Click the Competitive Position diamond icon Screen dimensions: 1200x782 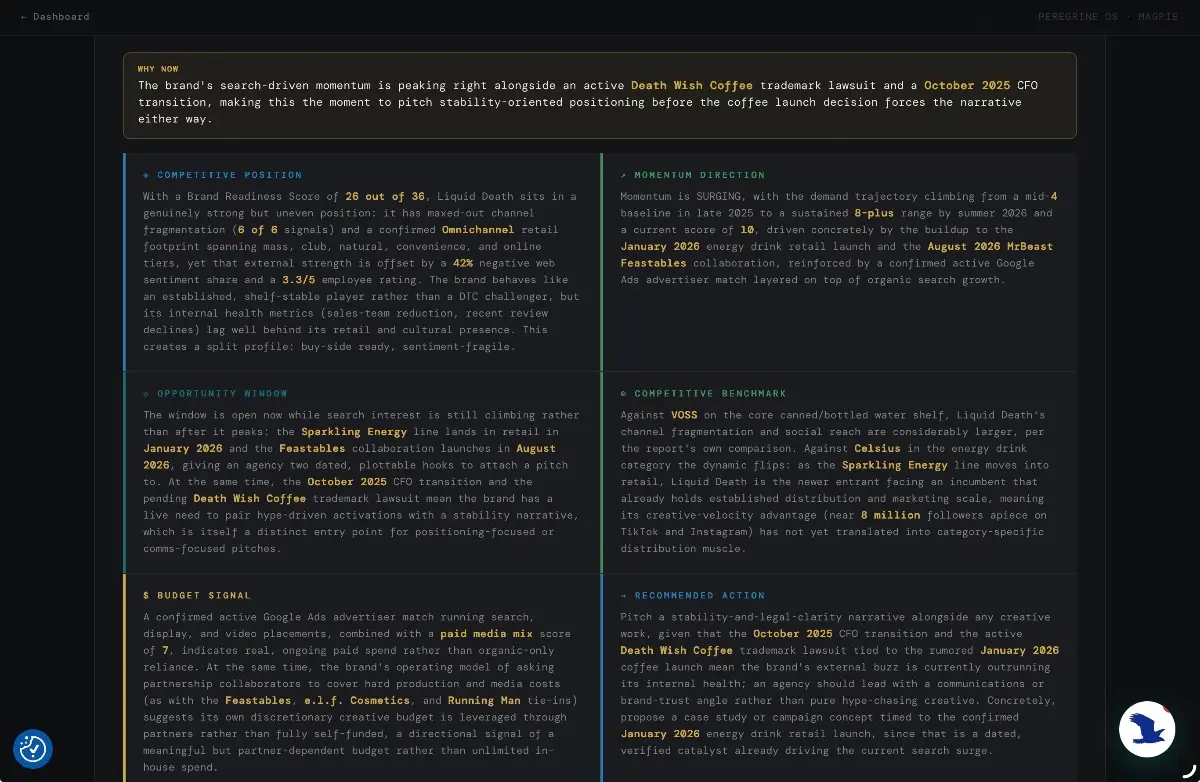[x=147, y=175]
